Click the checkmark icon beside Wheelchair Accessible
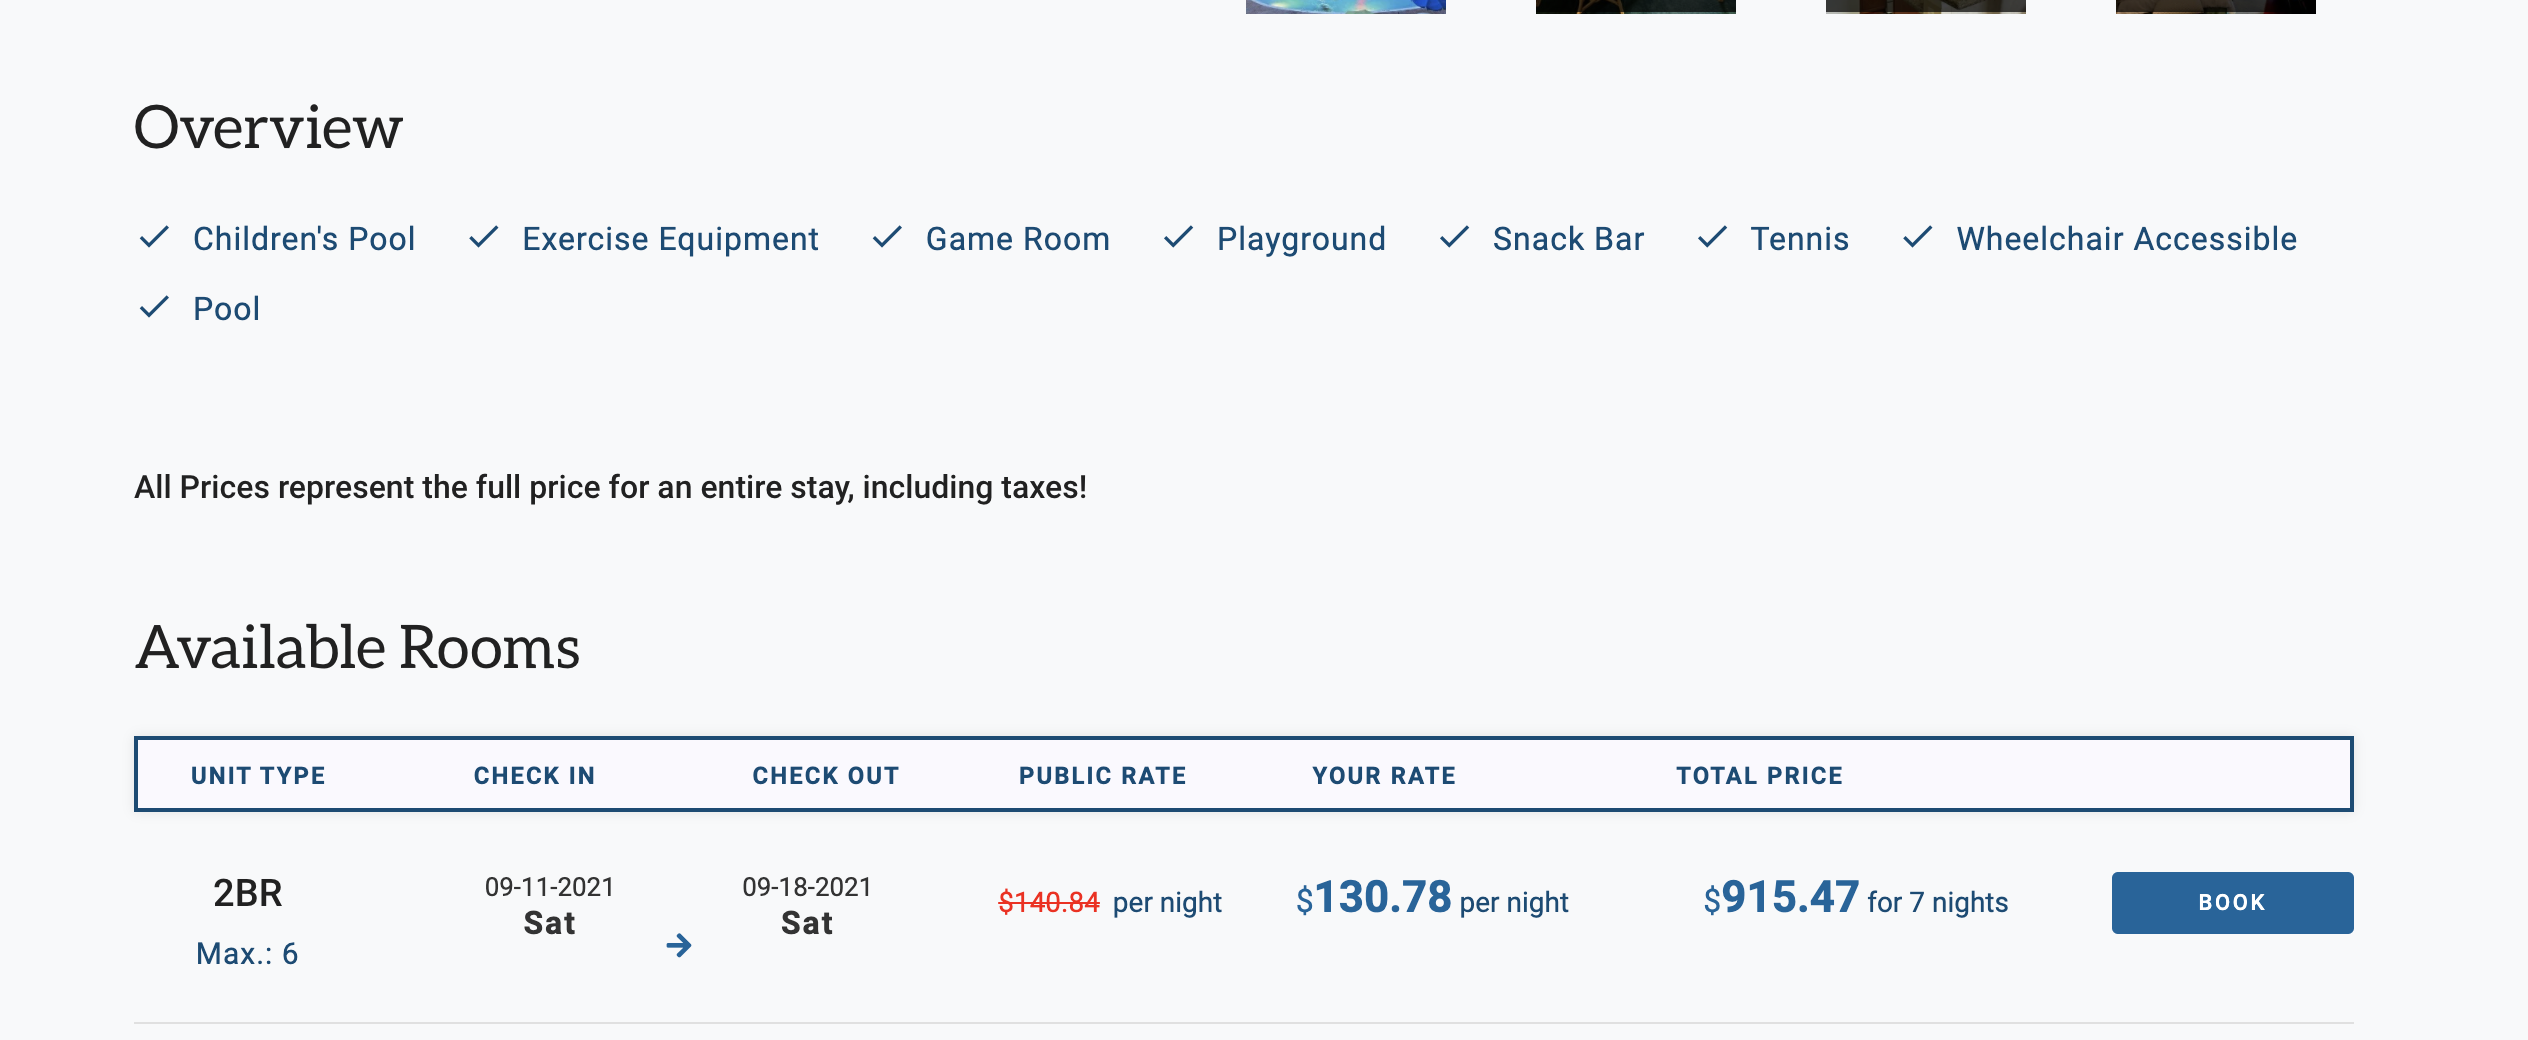 (x=1918, y=238)
